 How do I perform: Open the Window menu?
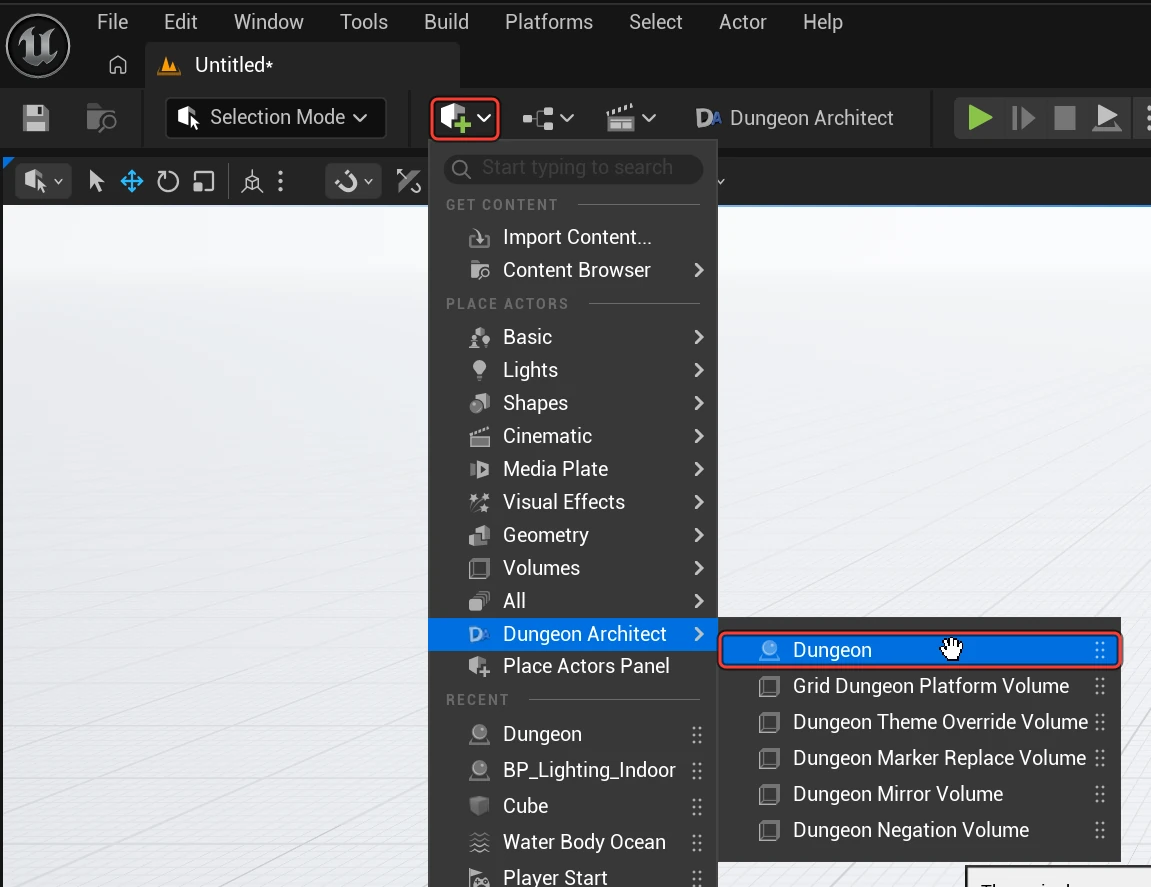pos(269,22)
